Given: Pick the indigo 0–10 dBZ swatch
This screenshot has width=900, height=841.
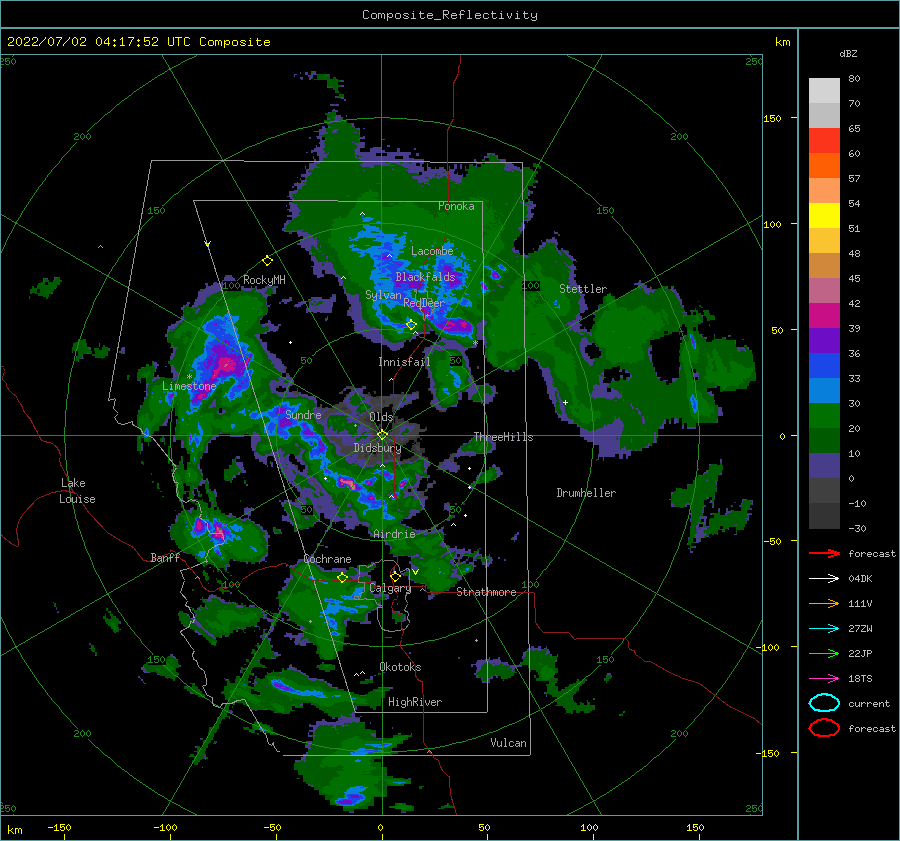Looking at the screenshot, I should (824, 466).
